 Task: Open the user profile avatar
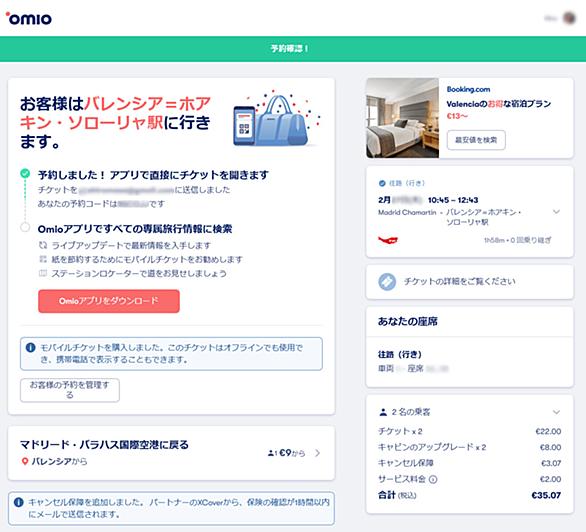[x=569, y=18]
